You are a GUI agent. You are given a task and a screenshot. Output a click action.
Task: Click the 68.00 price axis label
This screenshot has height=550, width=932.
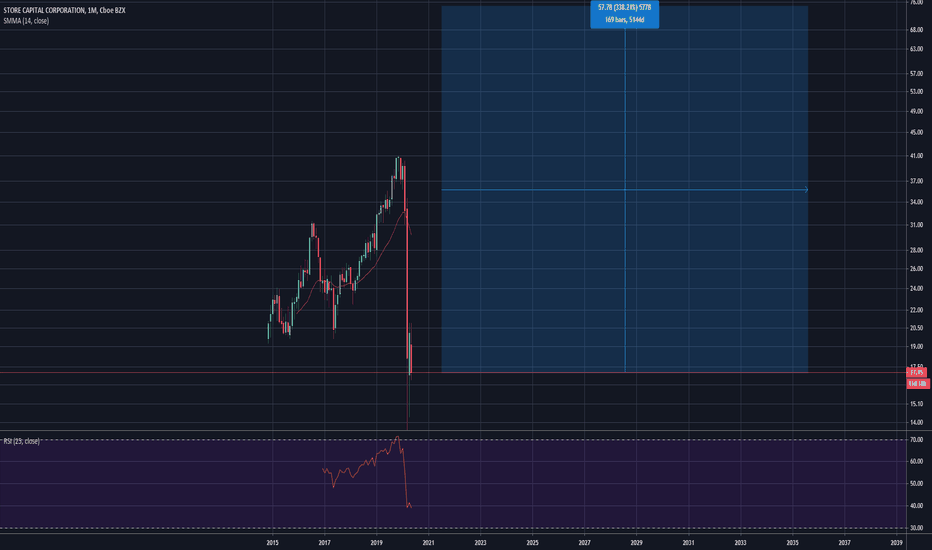[x=916, y=30]
